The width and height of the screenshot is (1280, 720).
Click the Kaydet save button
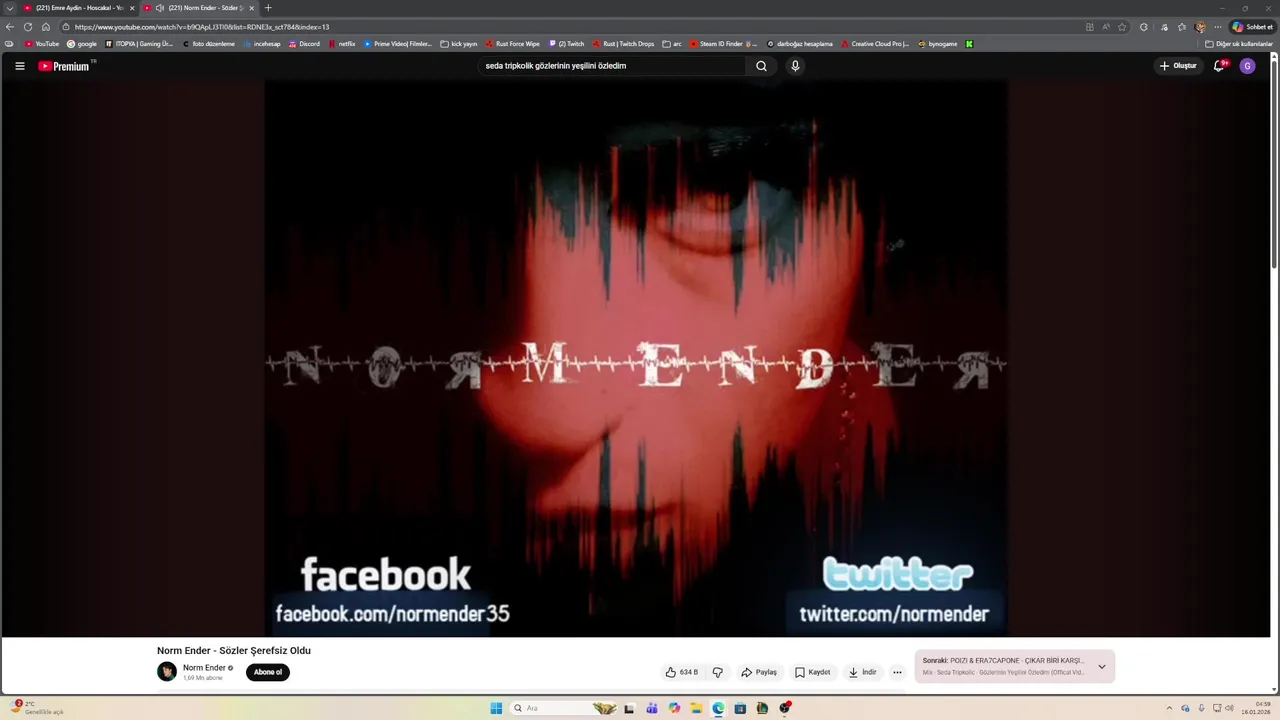coord(813,672)
